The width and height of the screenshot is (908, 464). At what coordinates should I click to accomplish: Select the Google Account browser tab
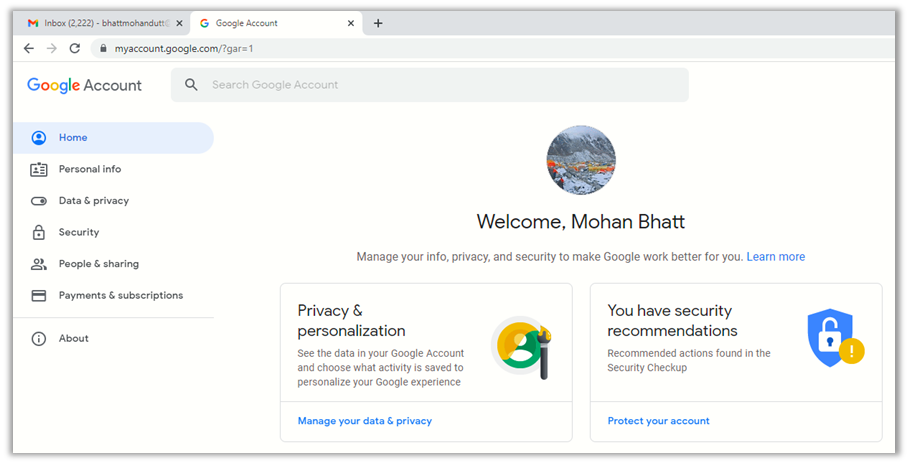[x=276, y=23]
